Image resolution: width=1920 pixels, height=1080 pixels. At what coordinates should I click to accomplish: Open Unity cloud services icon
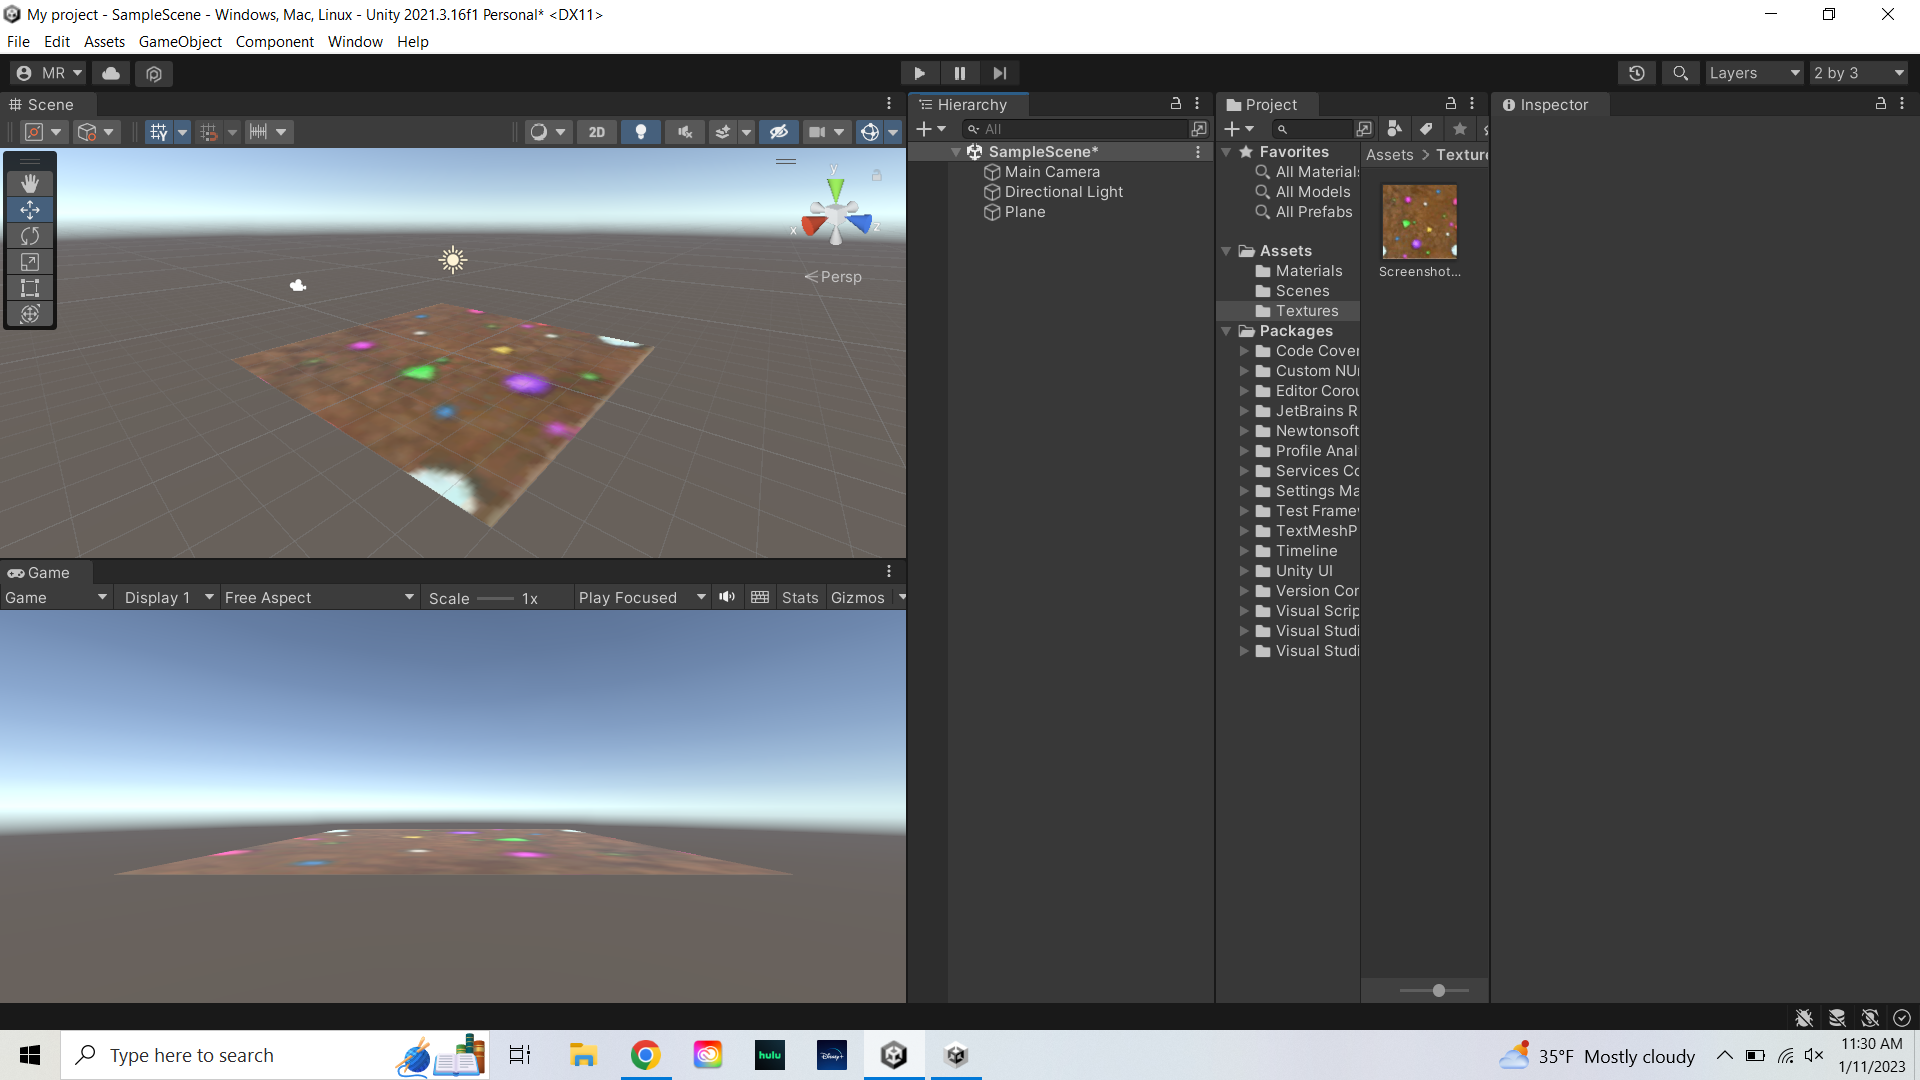[x=111, y=73]
